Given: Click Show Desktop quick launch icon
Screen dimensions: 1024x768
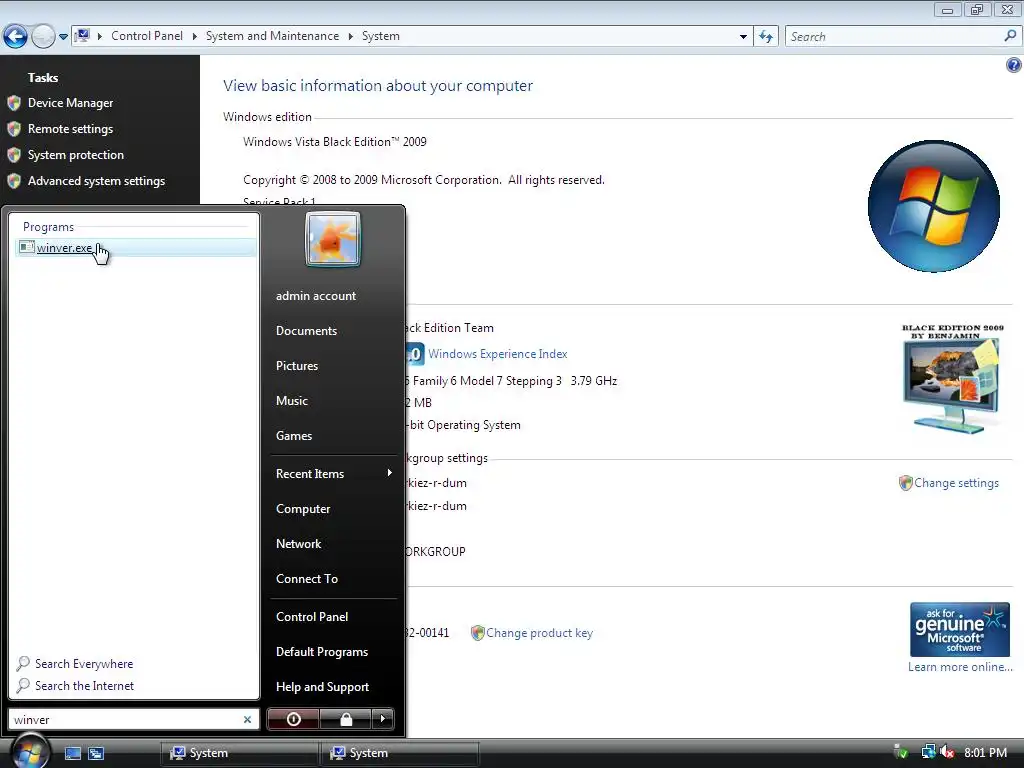Looking at the screenshot, I should point(72,753).
